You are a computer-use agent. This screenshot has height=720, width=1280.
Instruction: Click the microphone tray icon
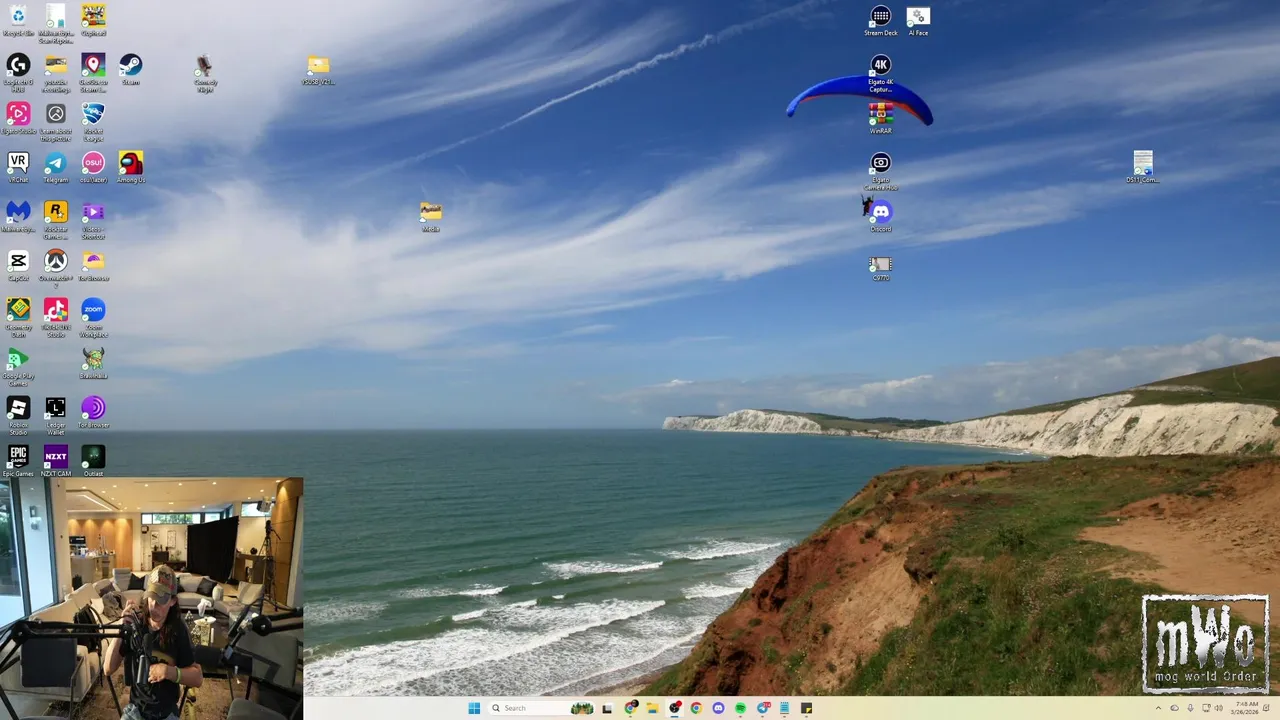click(1190, 708)
